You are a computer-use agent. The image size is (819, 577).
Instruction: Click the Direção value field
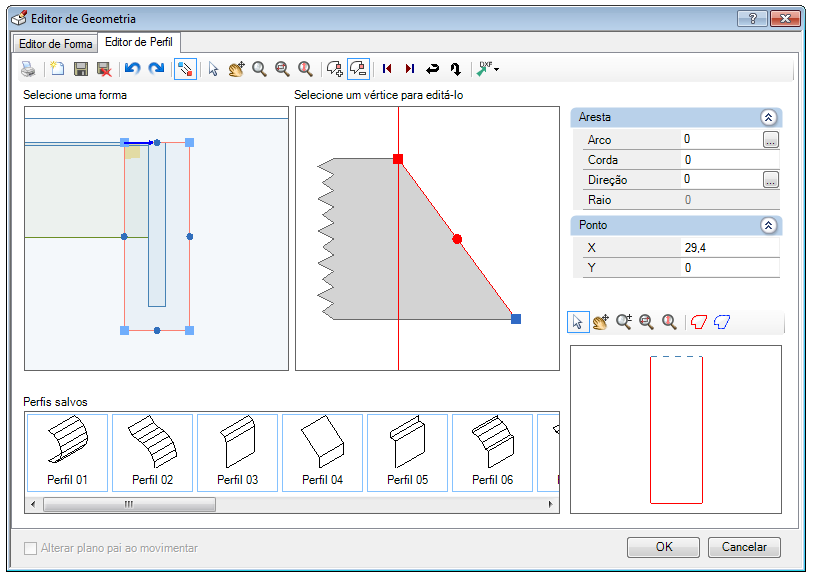click(721, 180)
